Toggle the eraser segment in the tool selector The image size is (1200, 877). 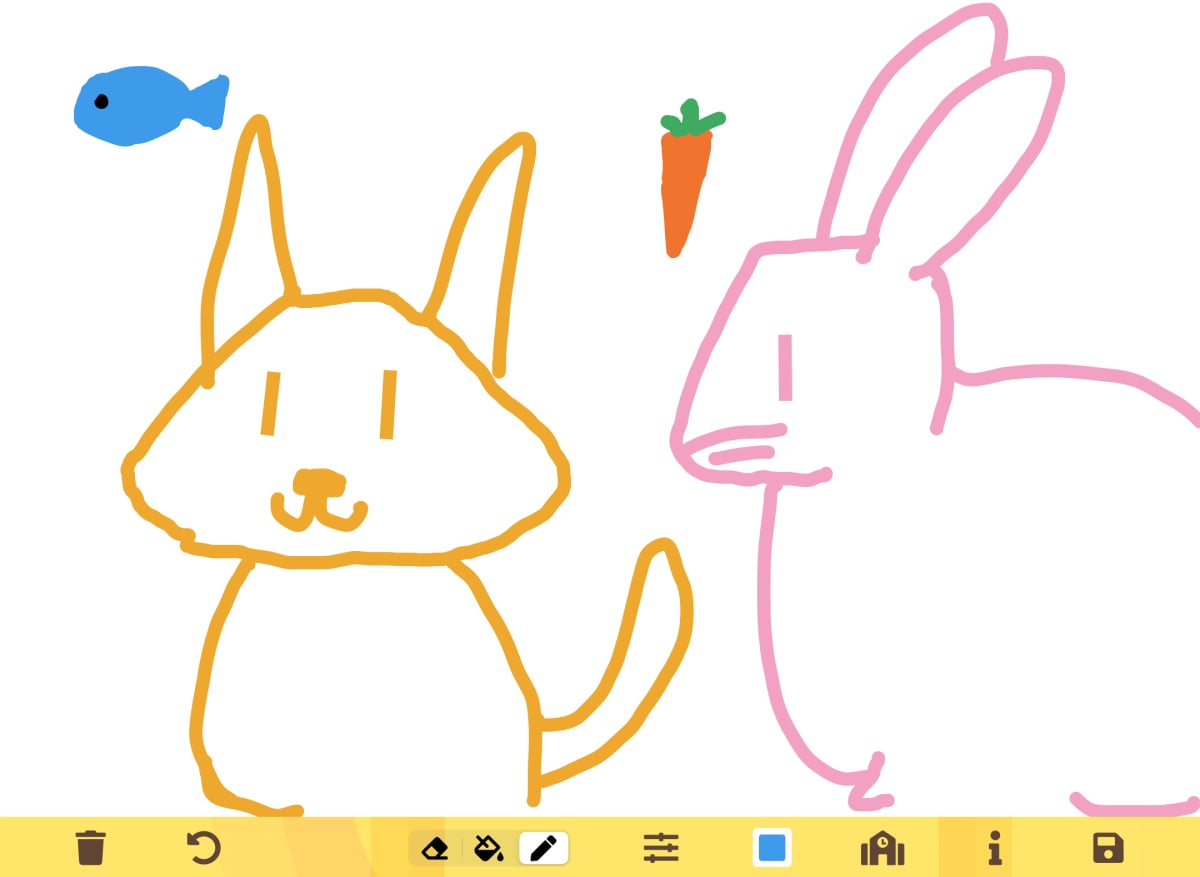coord(437,848)
